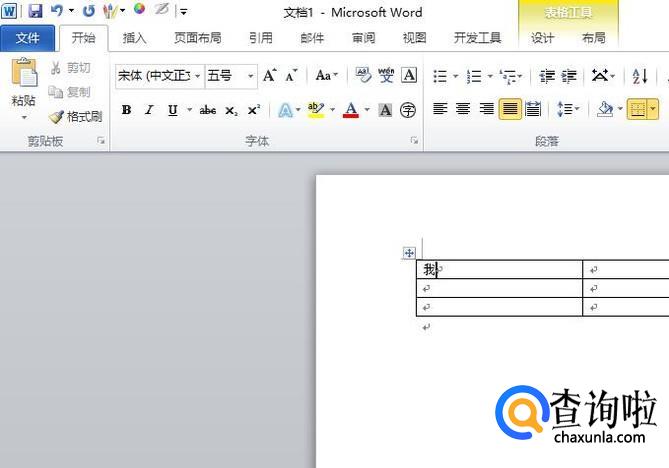Viewport: 669px width, 468px height.
Task: Open the Borders dropdown arrow
Action: [x=653, y=110]
